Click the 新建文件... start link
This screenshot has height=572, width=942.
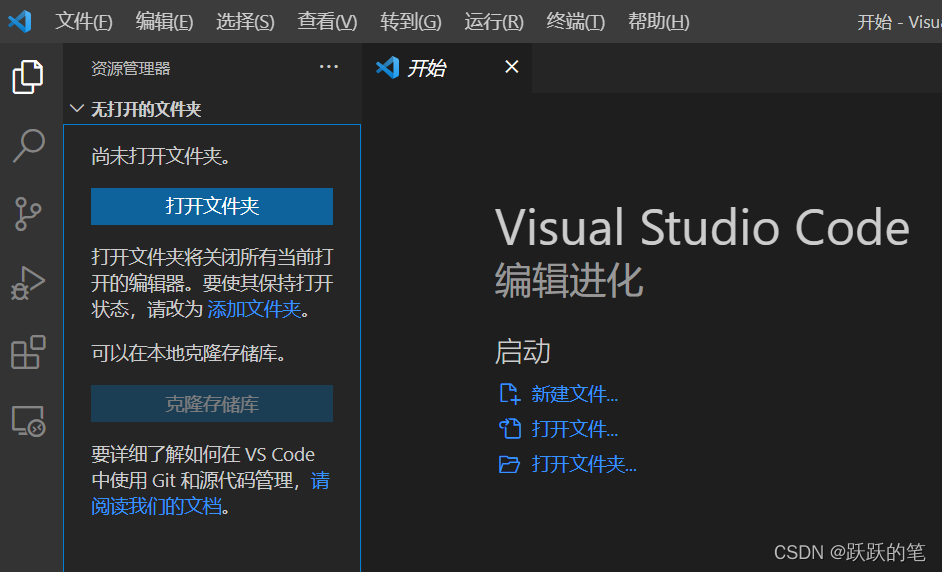click(x=574, y=394)
